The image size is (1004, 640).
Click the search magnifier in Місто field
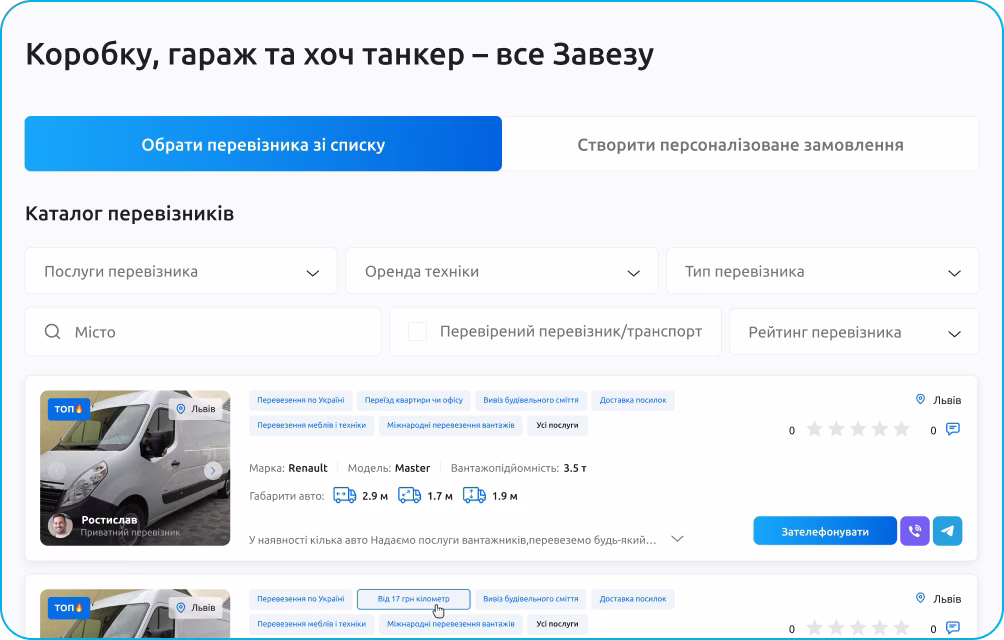[x=53, y=332]
